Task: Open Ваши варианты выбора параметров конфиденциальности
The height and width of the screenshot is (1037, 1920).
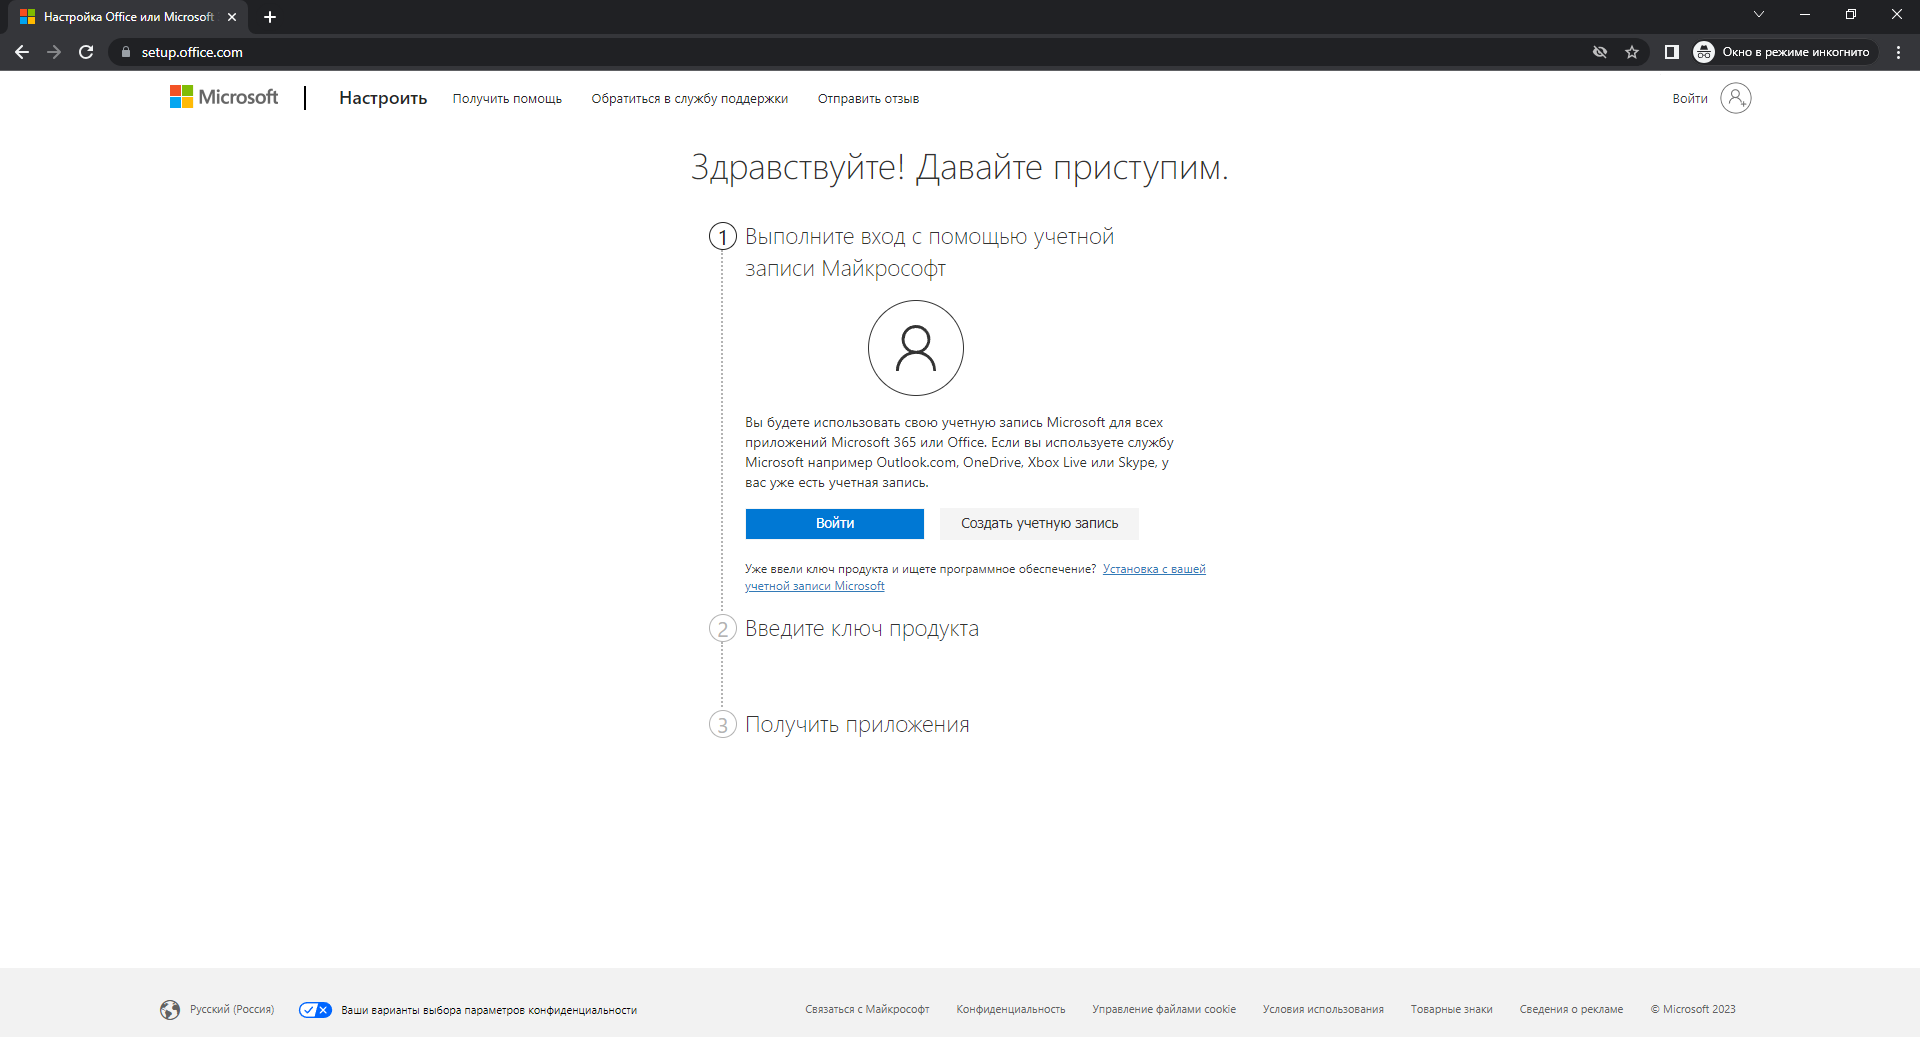Action: point(489,1010)
